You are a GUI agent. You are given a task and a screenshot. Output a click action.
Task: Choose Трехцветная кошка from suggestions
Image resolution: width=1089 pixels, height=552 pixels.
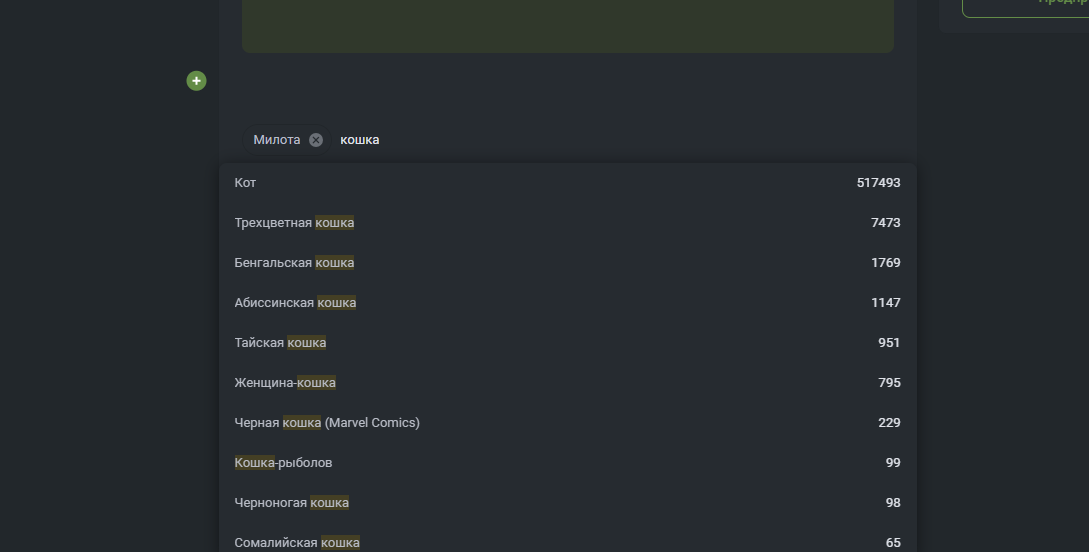pos(294,223)
